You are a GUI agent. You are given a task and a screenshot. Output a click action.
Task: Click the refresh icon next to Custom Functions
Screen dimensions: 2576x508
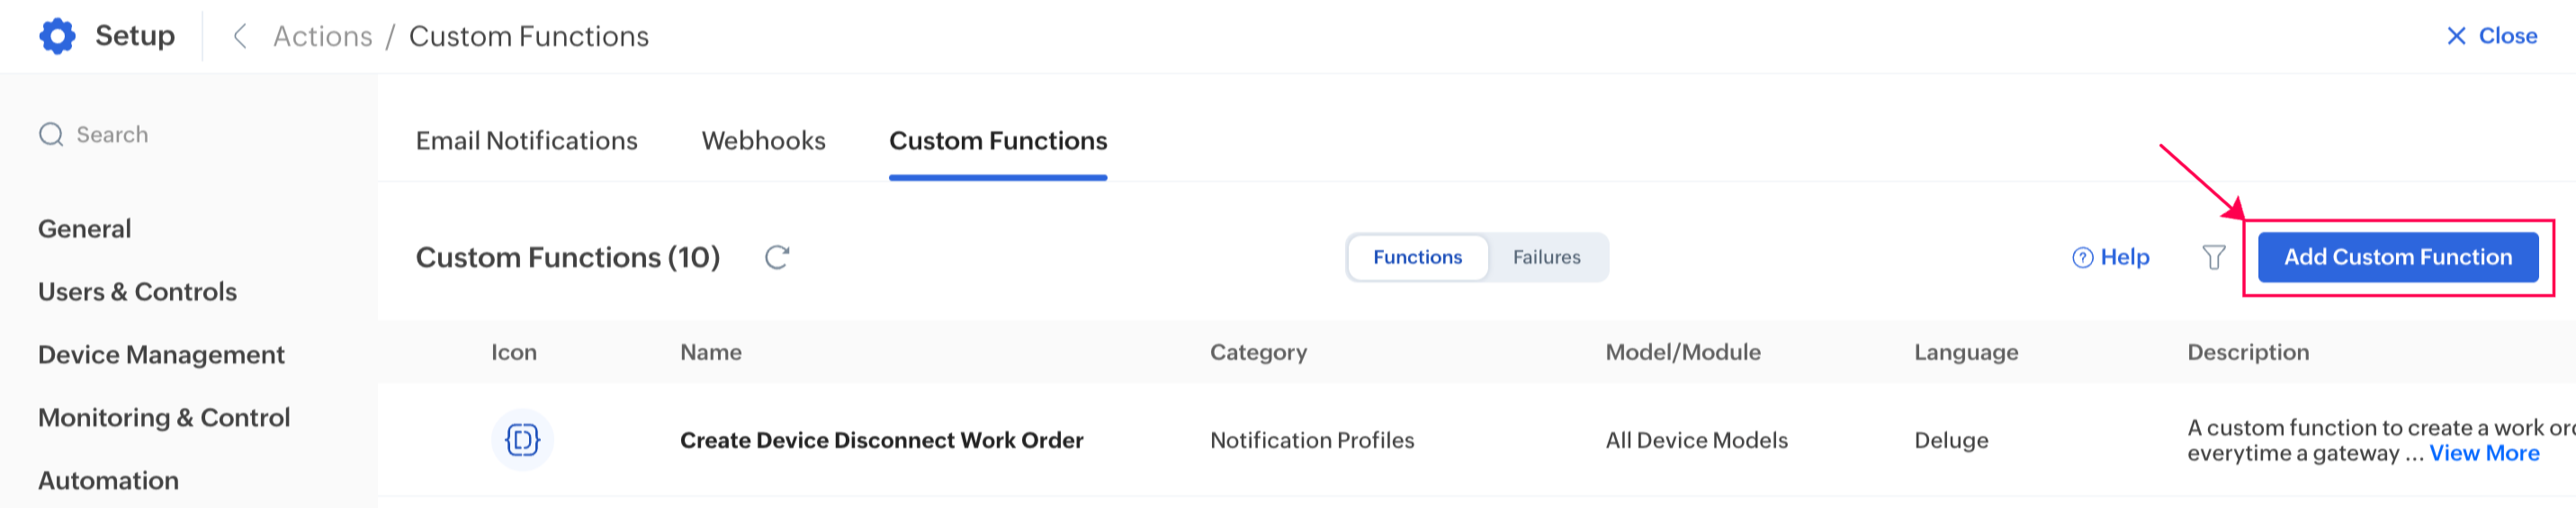(777, 258)
